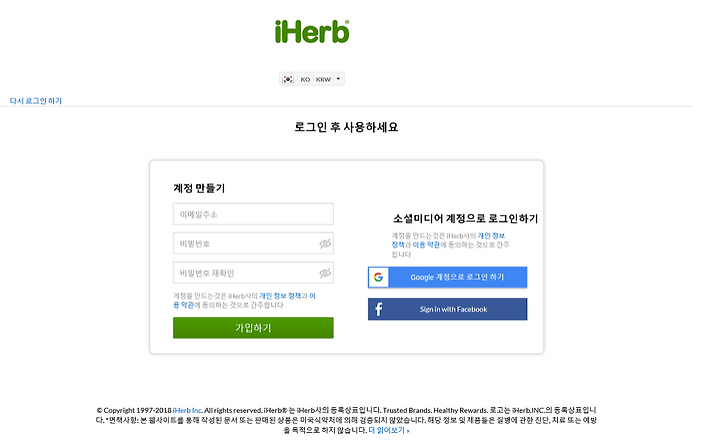Focus the 비밀번호 재확인 input field

click(x=253, y=273)
